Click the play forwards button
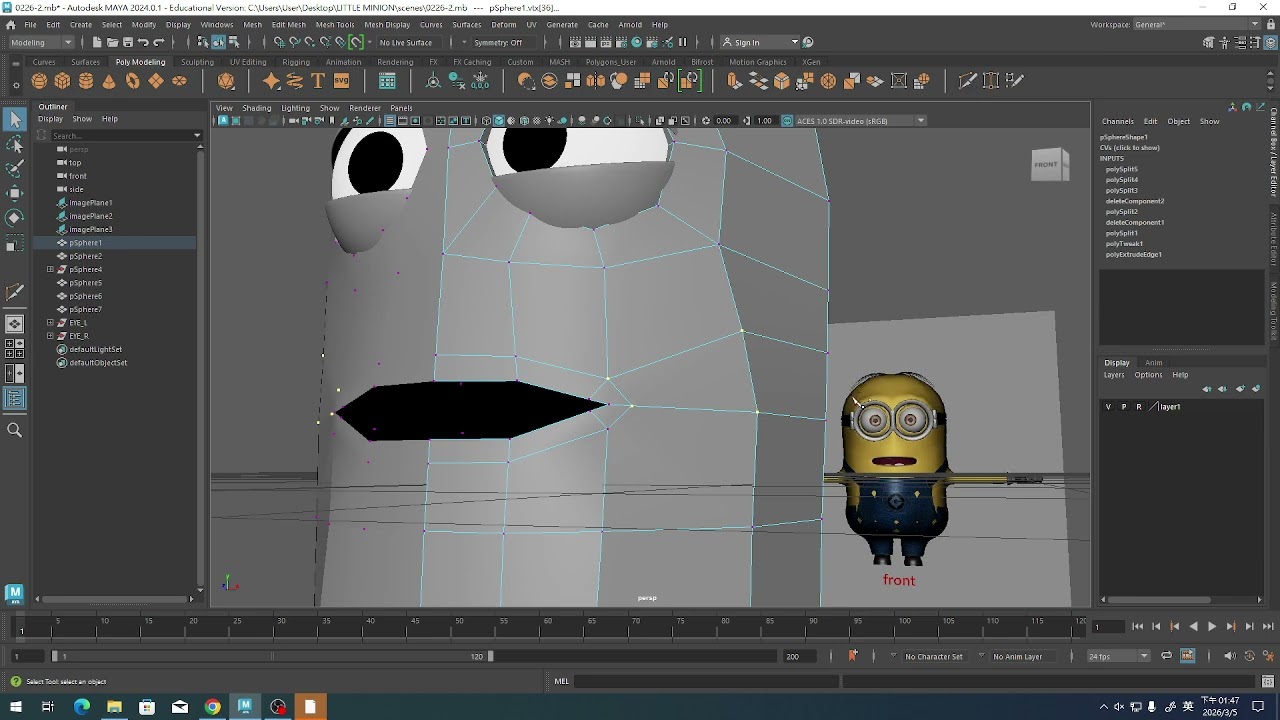The image size is (1280, 720). coord(1212,627)
